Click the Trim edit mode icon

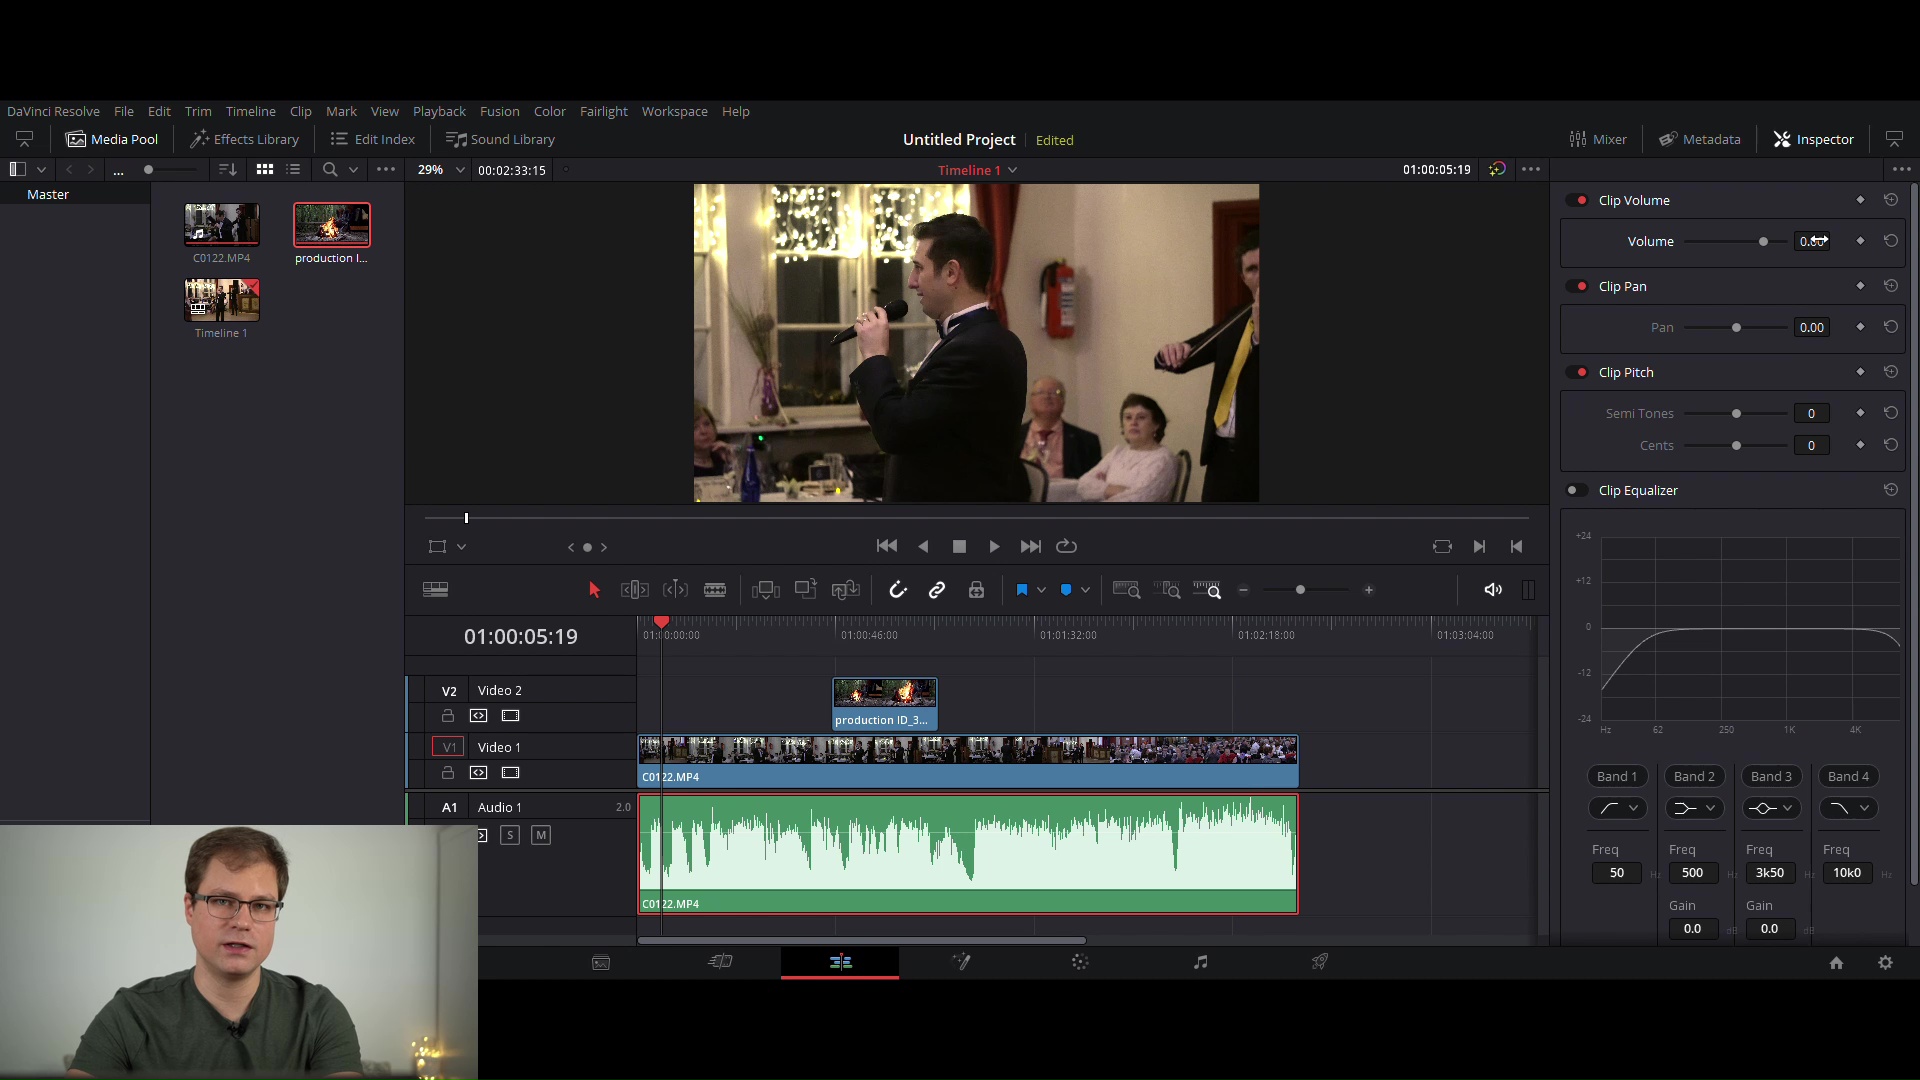(x=635, y=590)
